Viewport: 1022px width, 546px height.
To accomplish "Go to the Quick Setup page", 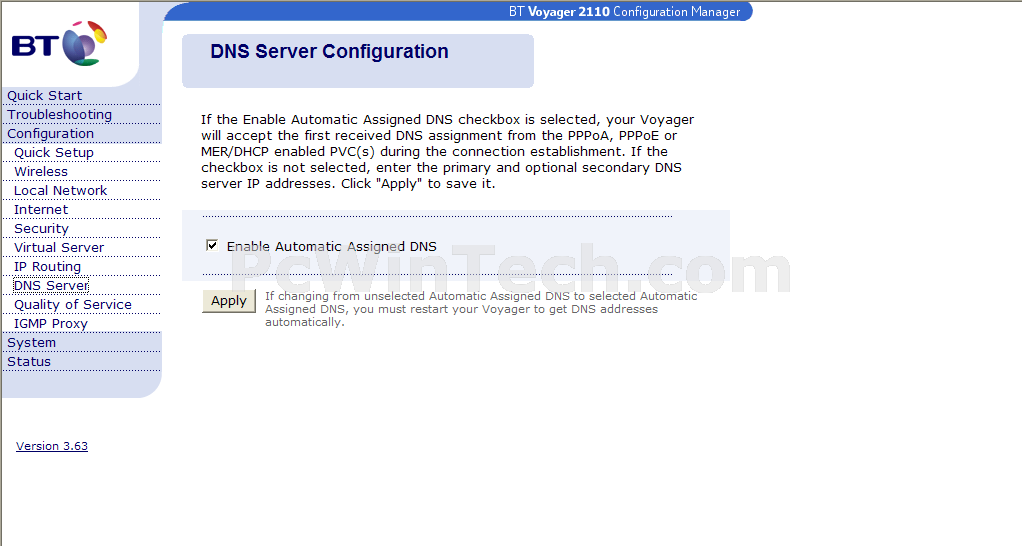I will click(x=54, y=152).
